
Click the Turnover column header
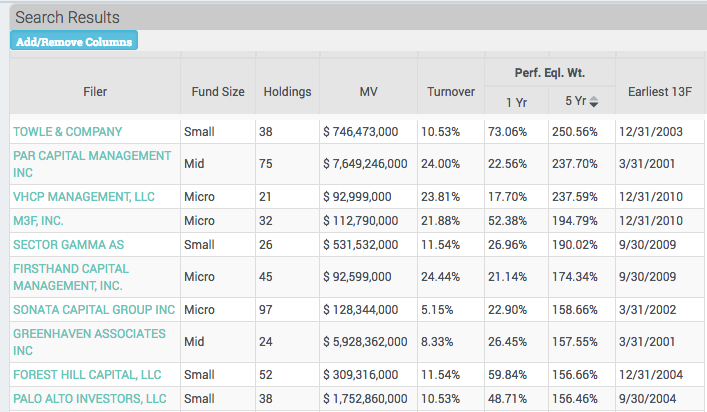coord(450,92)
